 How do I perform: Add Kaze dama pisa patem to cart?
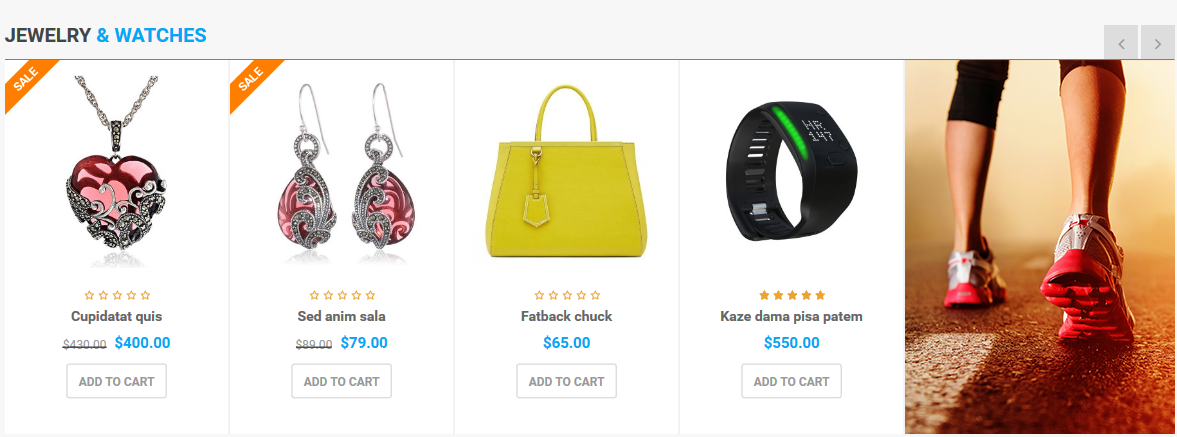[x=792, y=381]
